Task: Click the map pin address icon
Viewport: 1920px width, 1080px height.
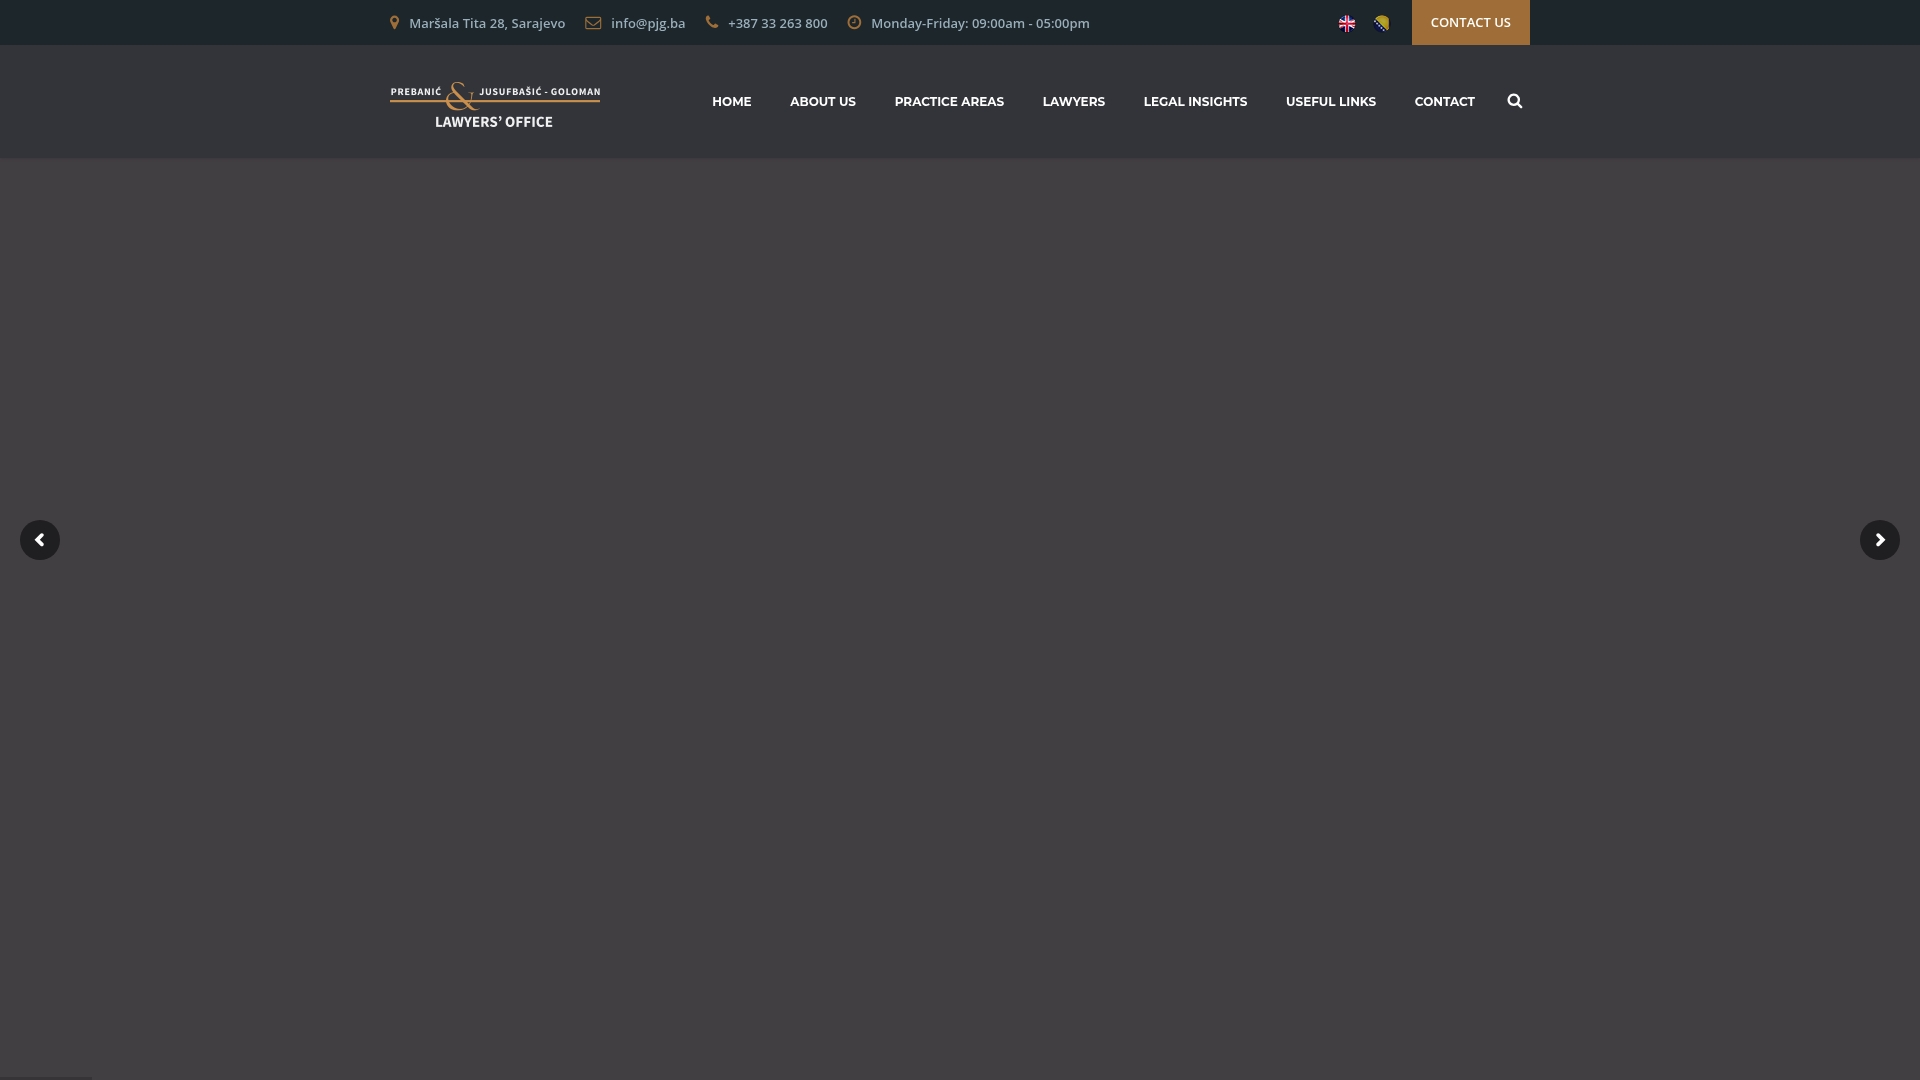Action: click(x=394, y=22)
